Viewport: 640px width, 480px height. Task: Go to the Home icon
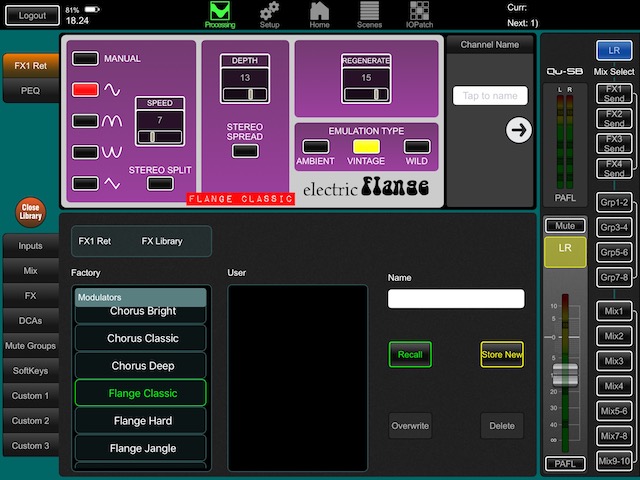319,15
